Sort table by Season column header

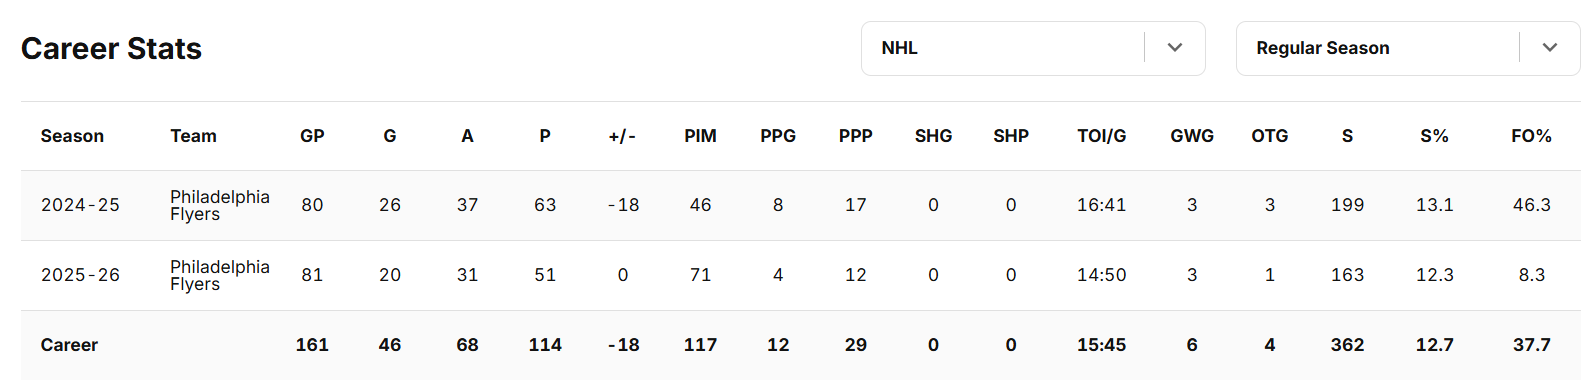[72, 136]
